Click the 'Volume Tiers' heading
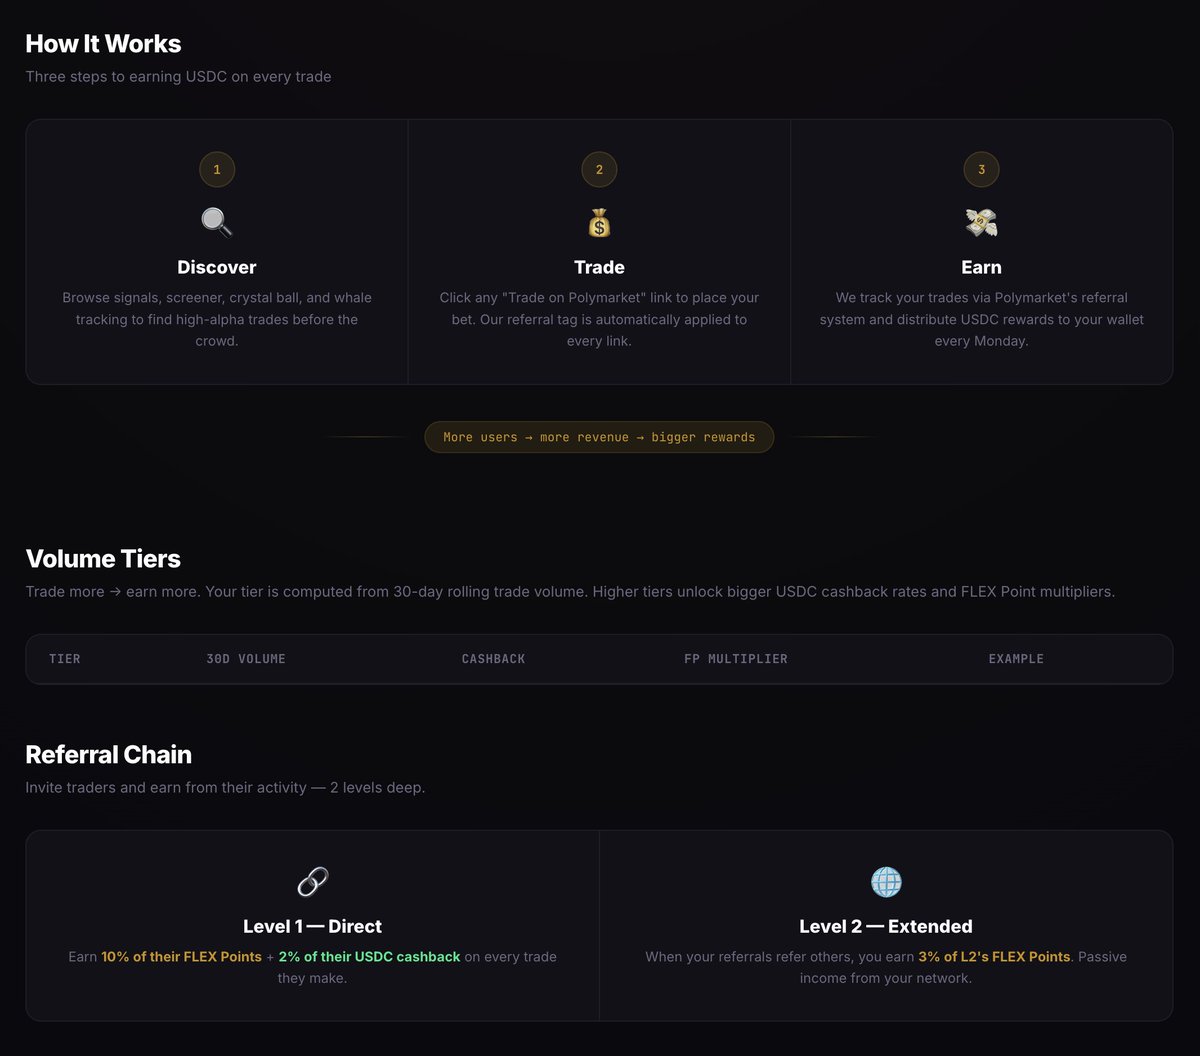Image resolution: width=1200 pixels, height=1056 pixels. tap(103, 558)
